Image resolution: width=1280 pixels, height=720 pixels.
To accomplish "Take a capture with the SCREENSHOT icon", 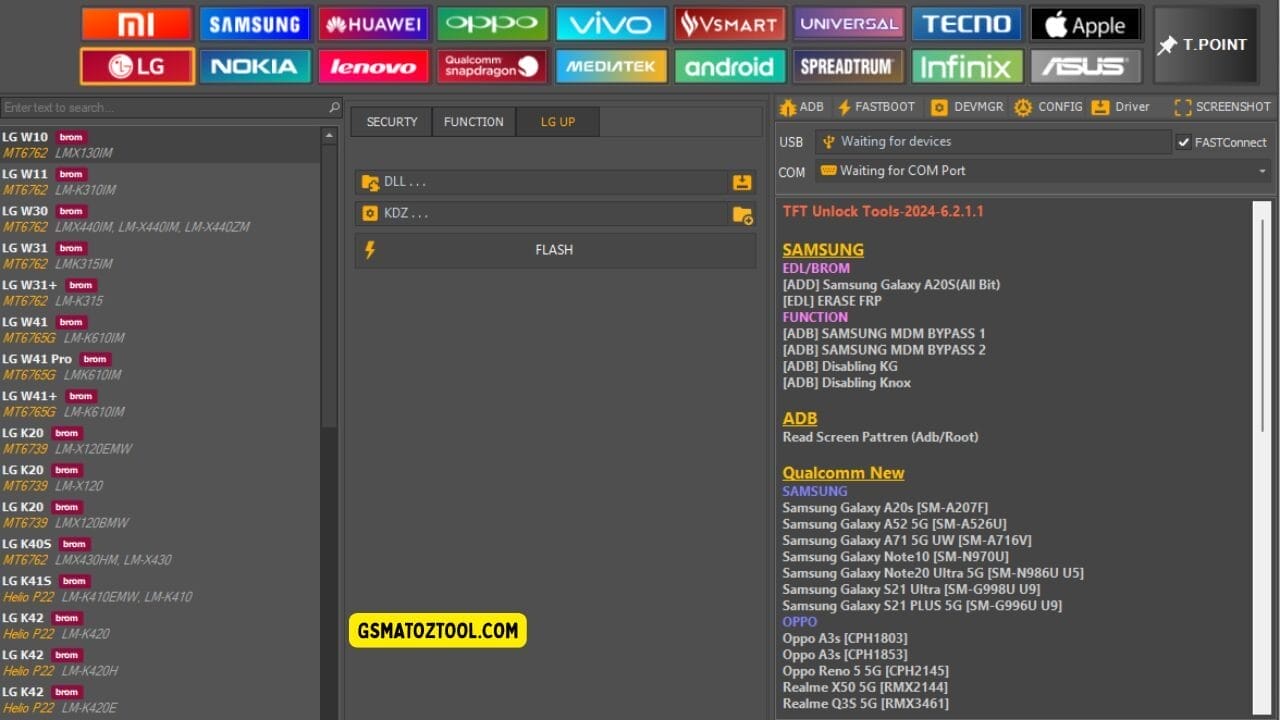I will point(1184,107).
